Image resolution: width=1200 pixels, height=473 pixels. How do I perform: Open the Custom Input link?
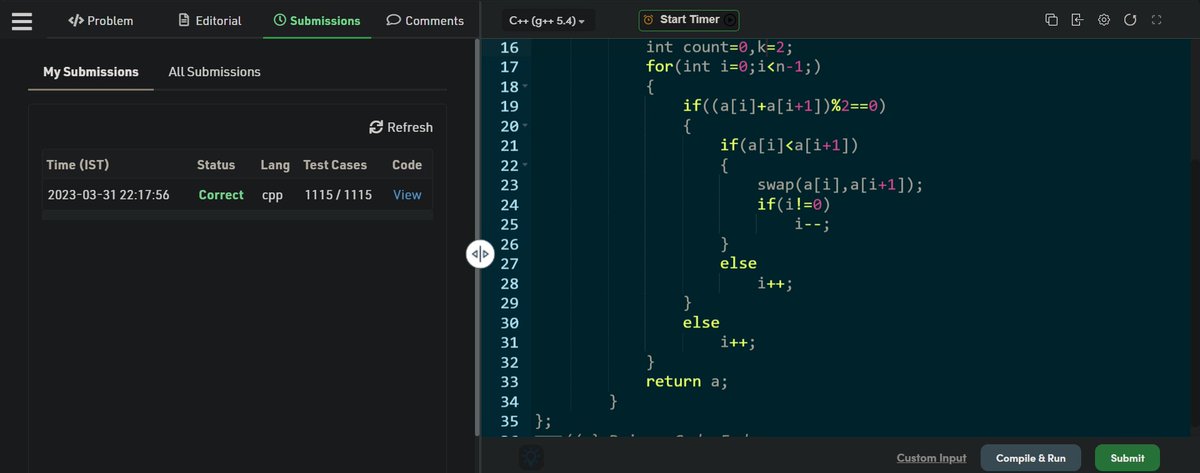pos(931,458)
